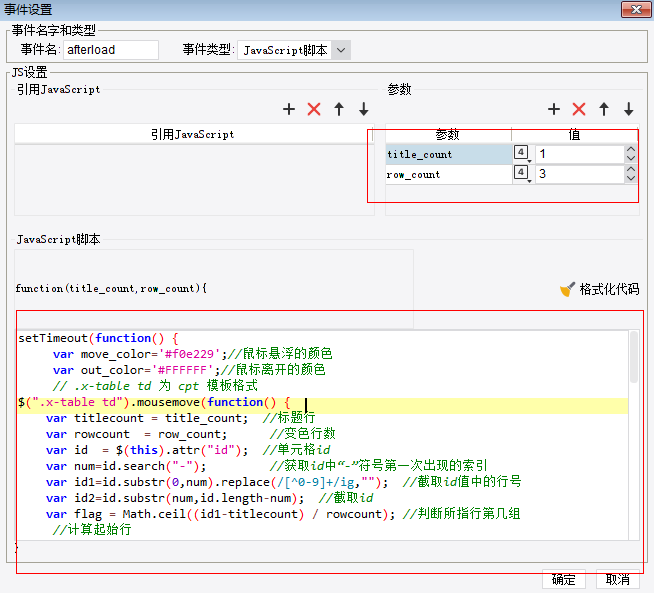Click the empty referenced JavaScript list area

194,180
